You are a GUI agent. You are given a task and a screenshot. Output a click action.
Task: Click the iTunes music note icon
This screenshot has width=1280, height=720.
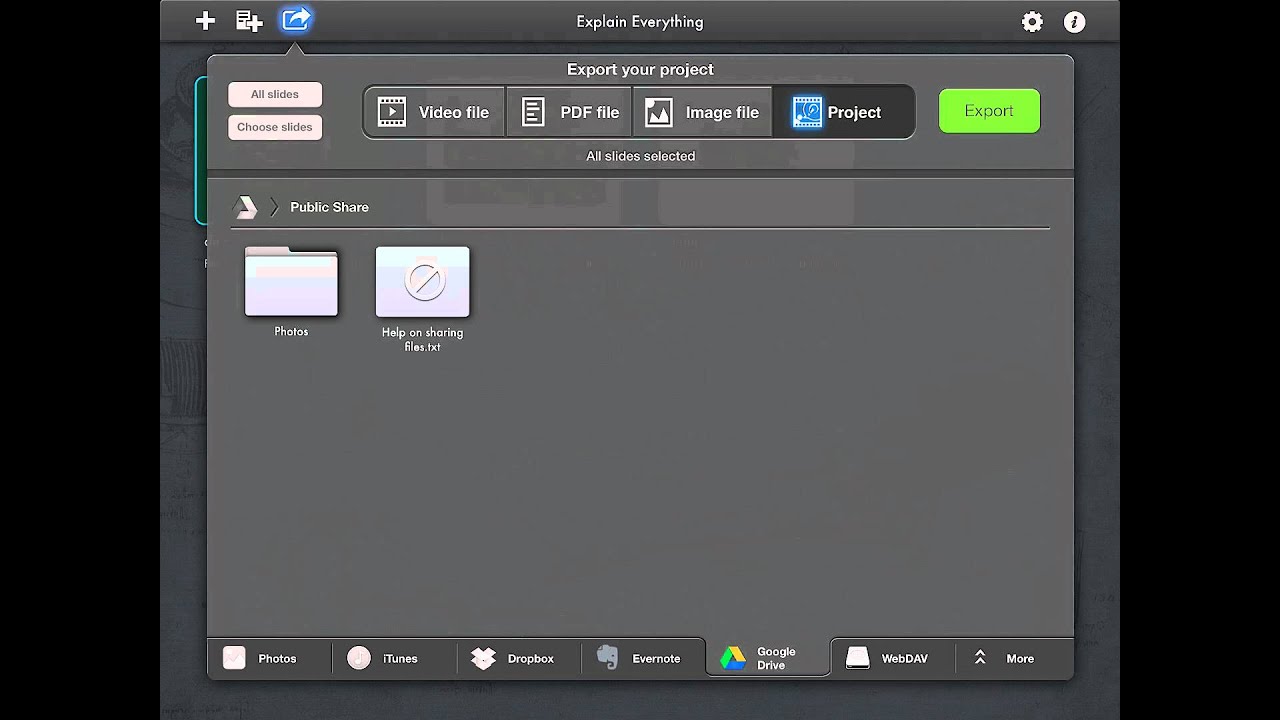tap(359, 658)
